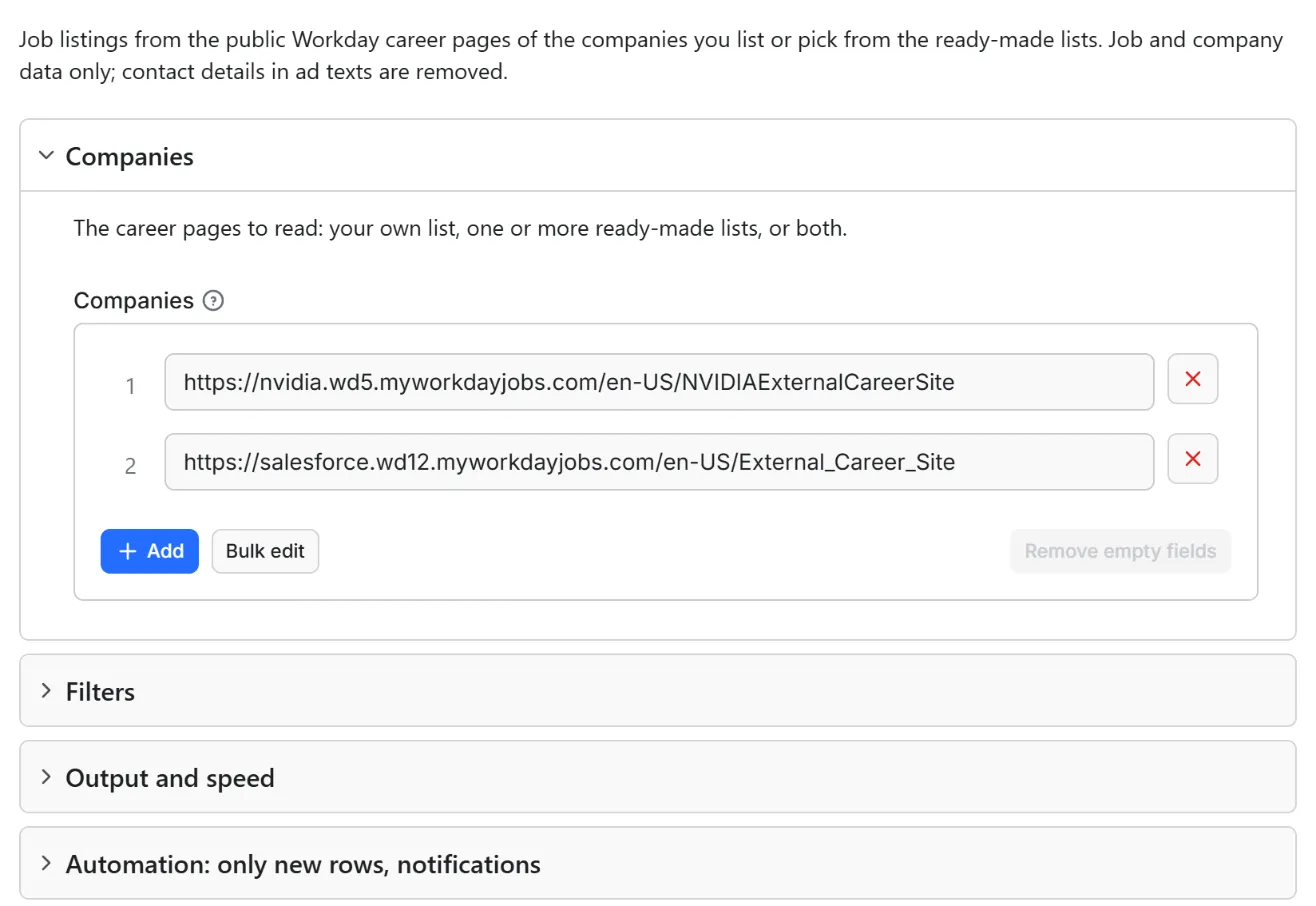1316x906 pixels.
Task: Click the 'Job listings from the public Workday' description
Action: pos(651,56)
